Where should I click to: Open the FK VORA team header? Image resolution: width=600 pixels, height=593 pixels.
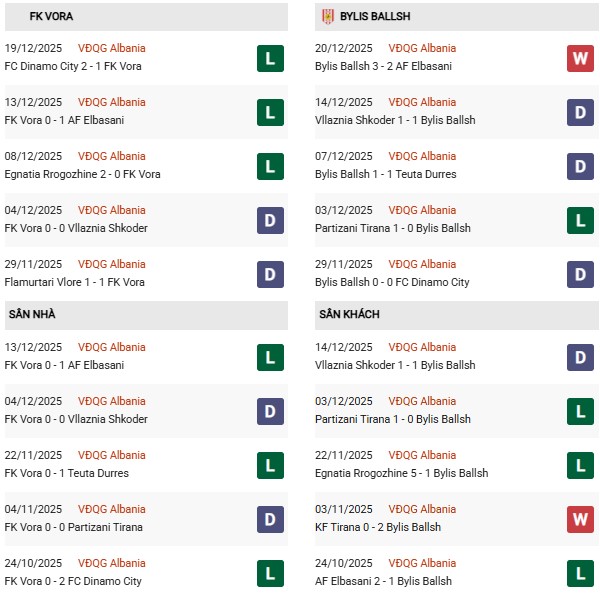click(51, 17)
